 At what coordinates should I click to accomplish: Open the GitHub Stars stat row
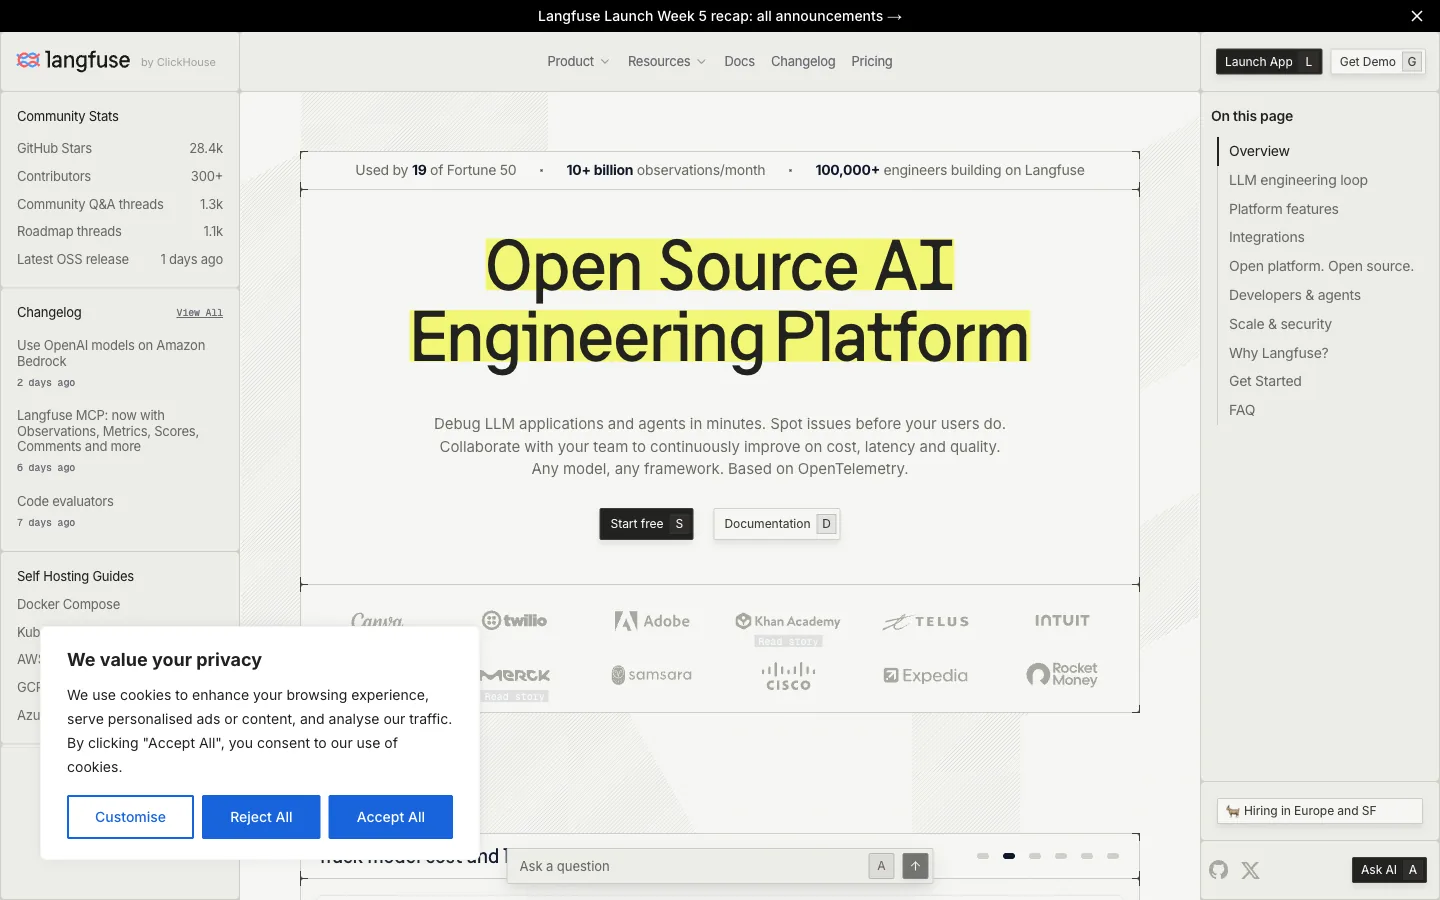pos(120,148)
